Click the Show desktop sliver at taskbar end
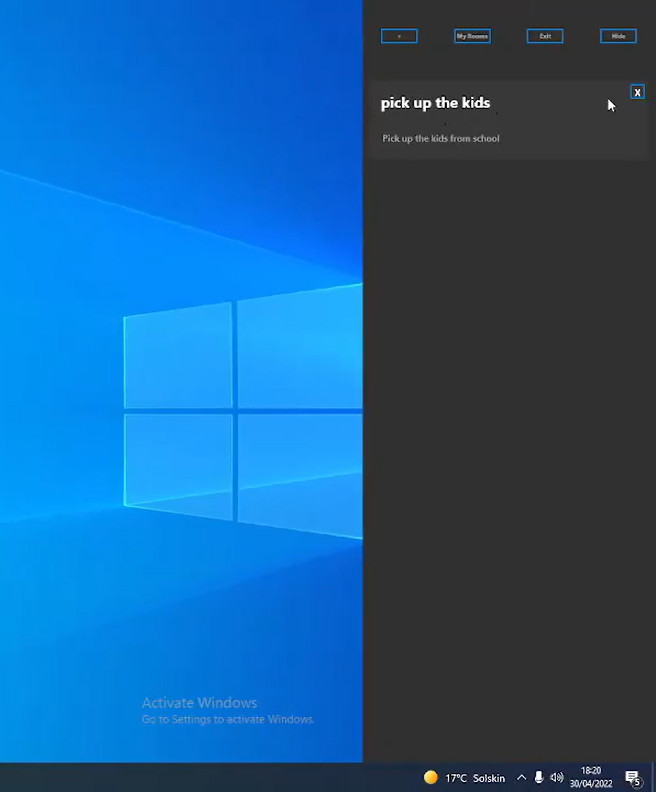 click(653, 777)
